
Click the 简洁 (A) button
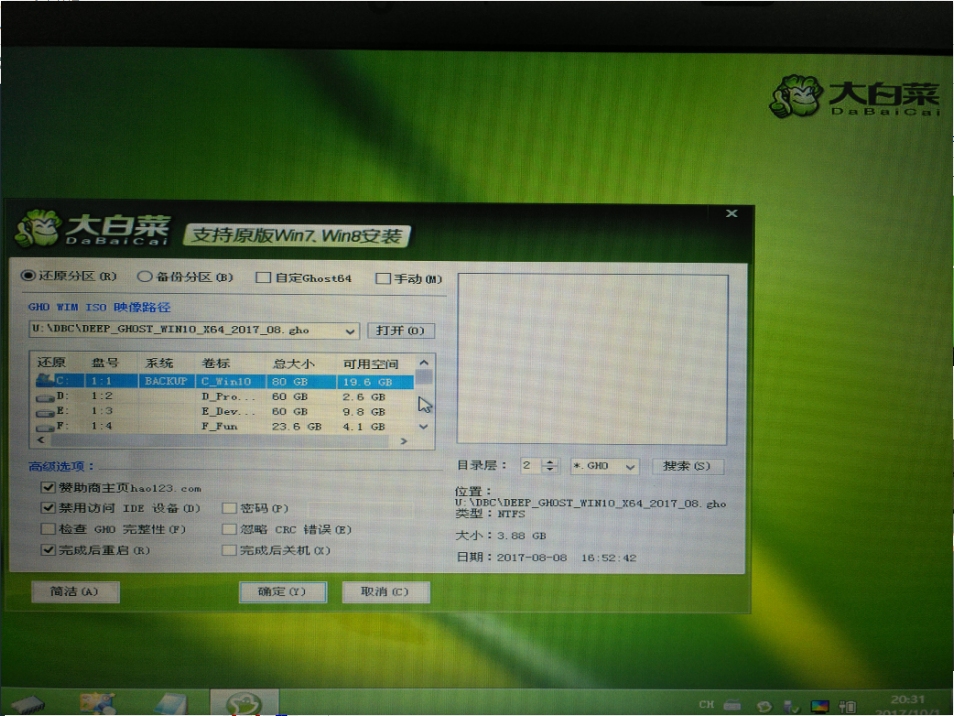[x=75, y=592]
